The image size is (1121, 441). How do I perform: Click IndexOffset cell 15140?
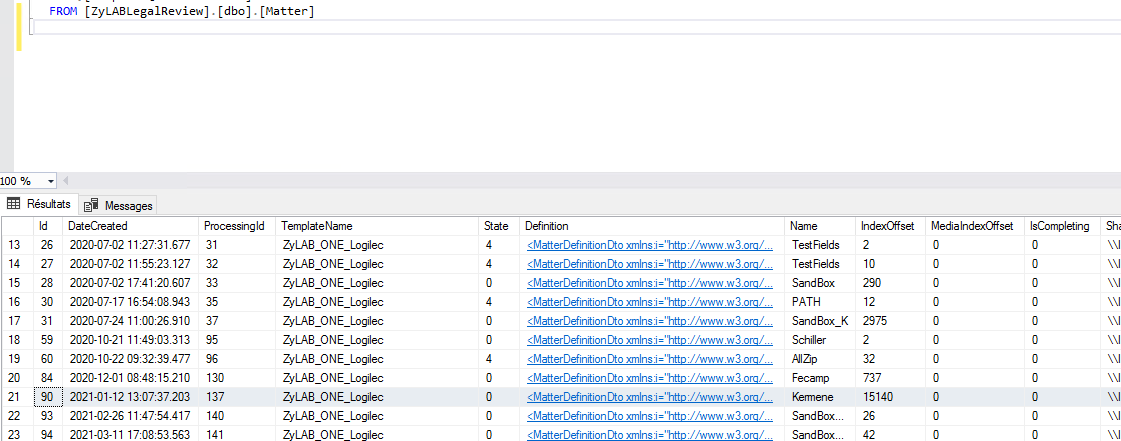pos(891,397)
